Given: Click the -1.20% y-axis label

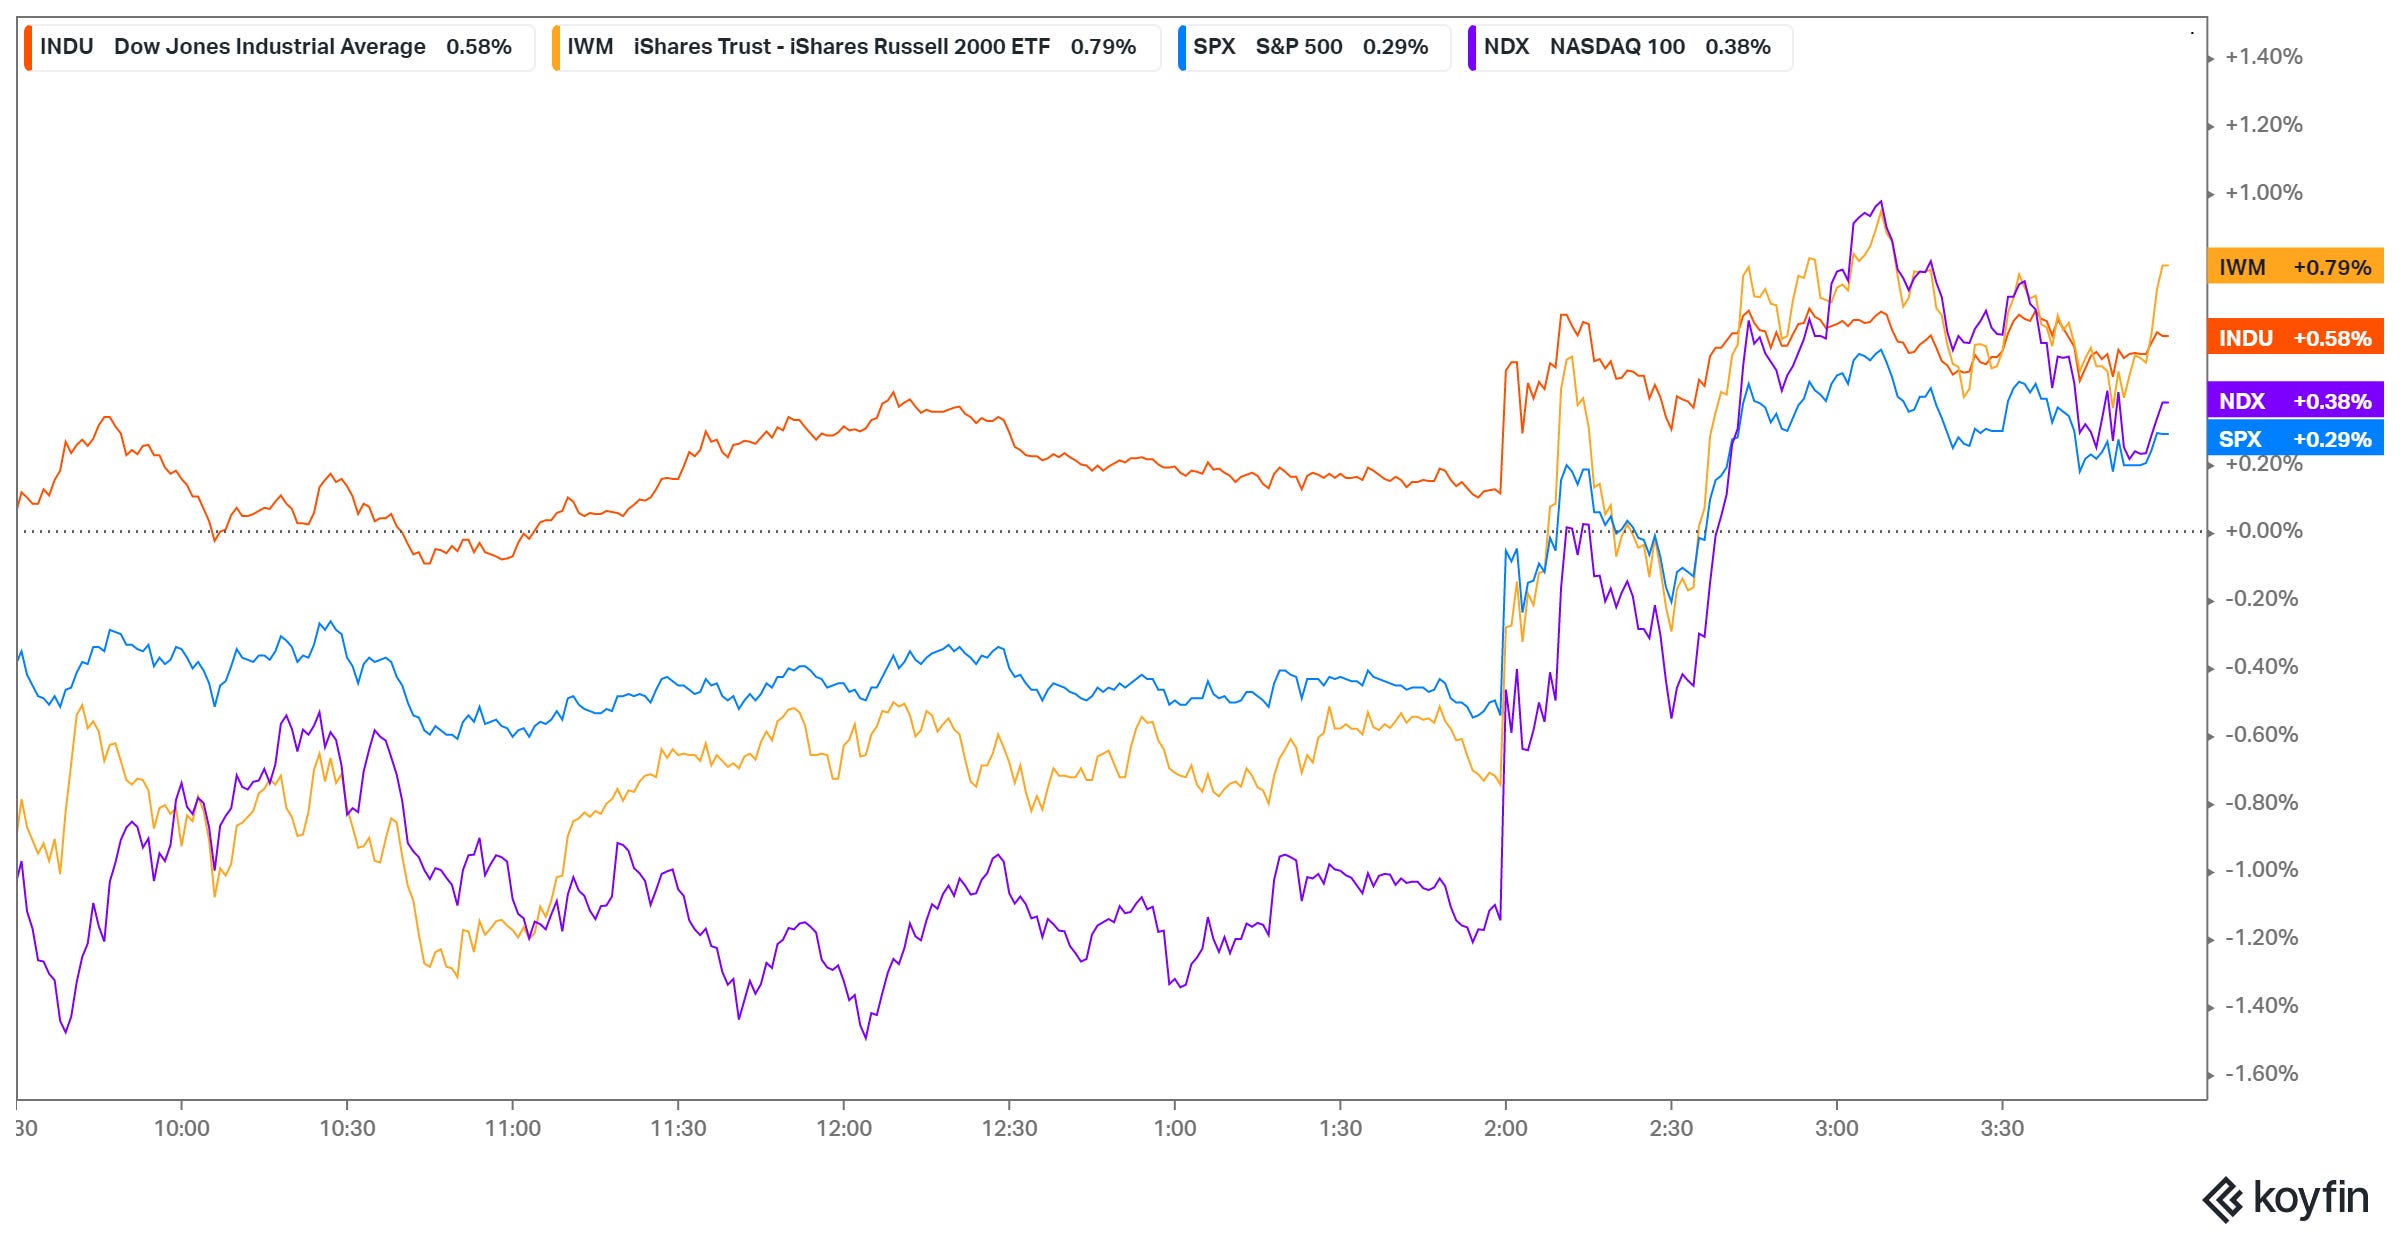Looking at the screenshot, I should (2261, 938).
